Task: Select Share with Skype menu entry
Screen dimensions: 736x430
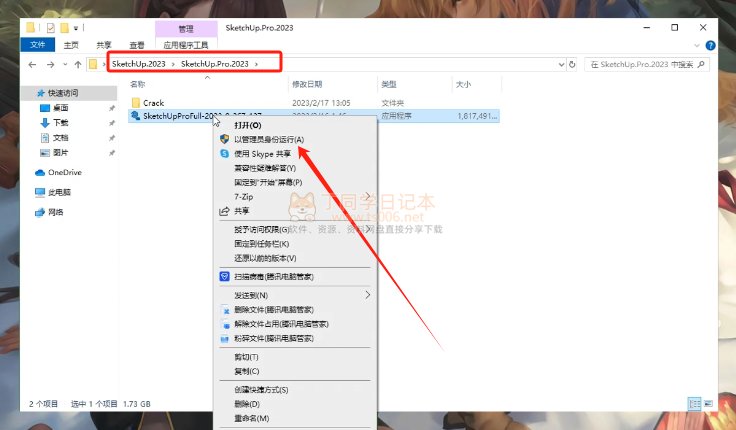Action: tap(262, 154)
